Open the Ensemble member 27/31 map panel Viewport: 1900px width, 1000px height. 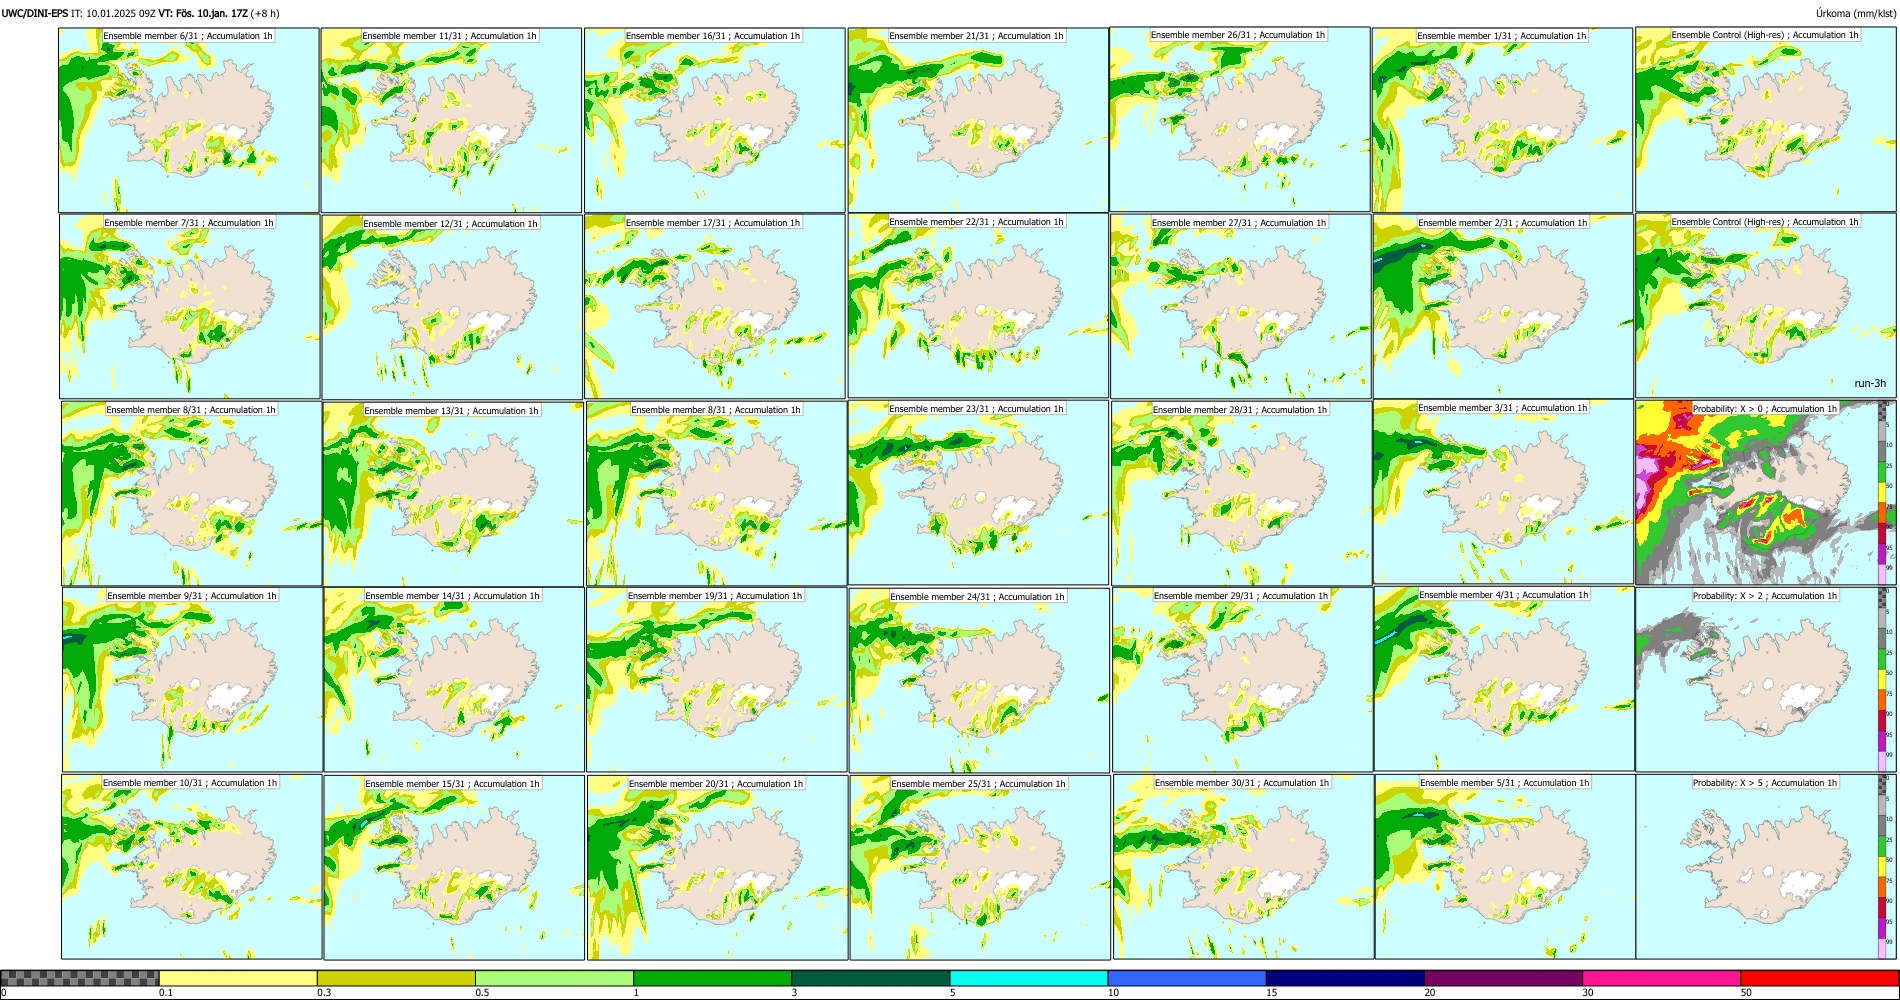pyautogui.click(x=1241, y=306)
